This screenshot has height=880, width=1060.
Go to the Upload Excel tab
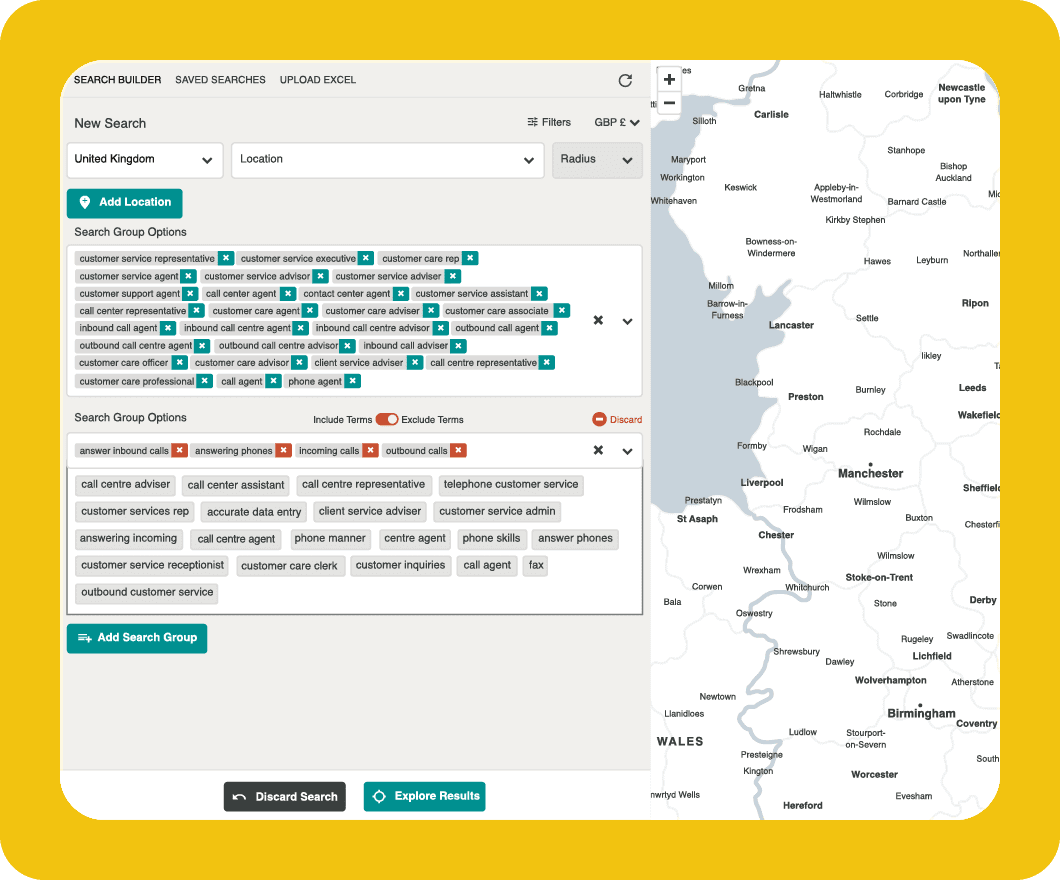(318, 80)
